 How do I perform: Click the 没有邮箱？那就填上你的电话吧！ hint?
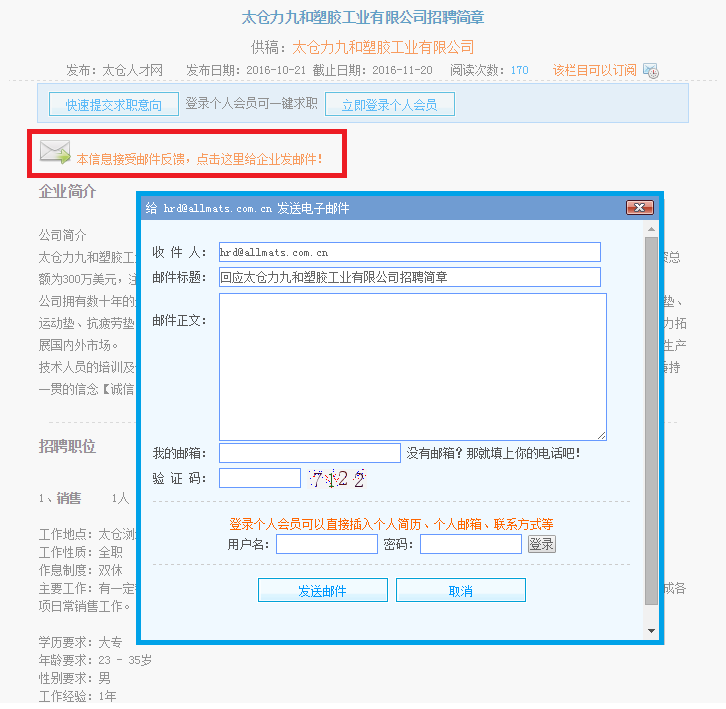[x=494, y=453]
